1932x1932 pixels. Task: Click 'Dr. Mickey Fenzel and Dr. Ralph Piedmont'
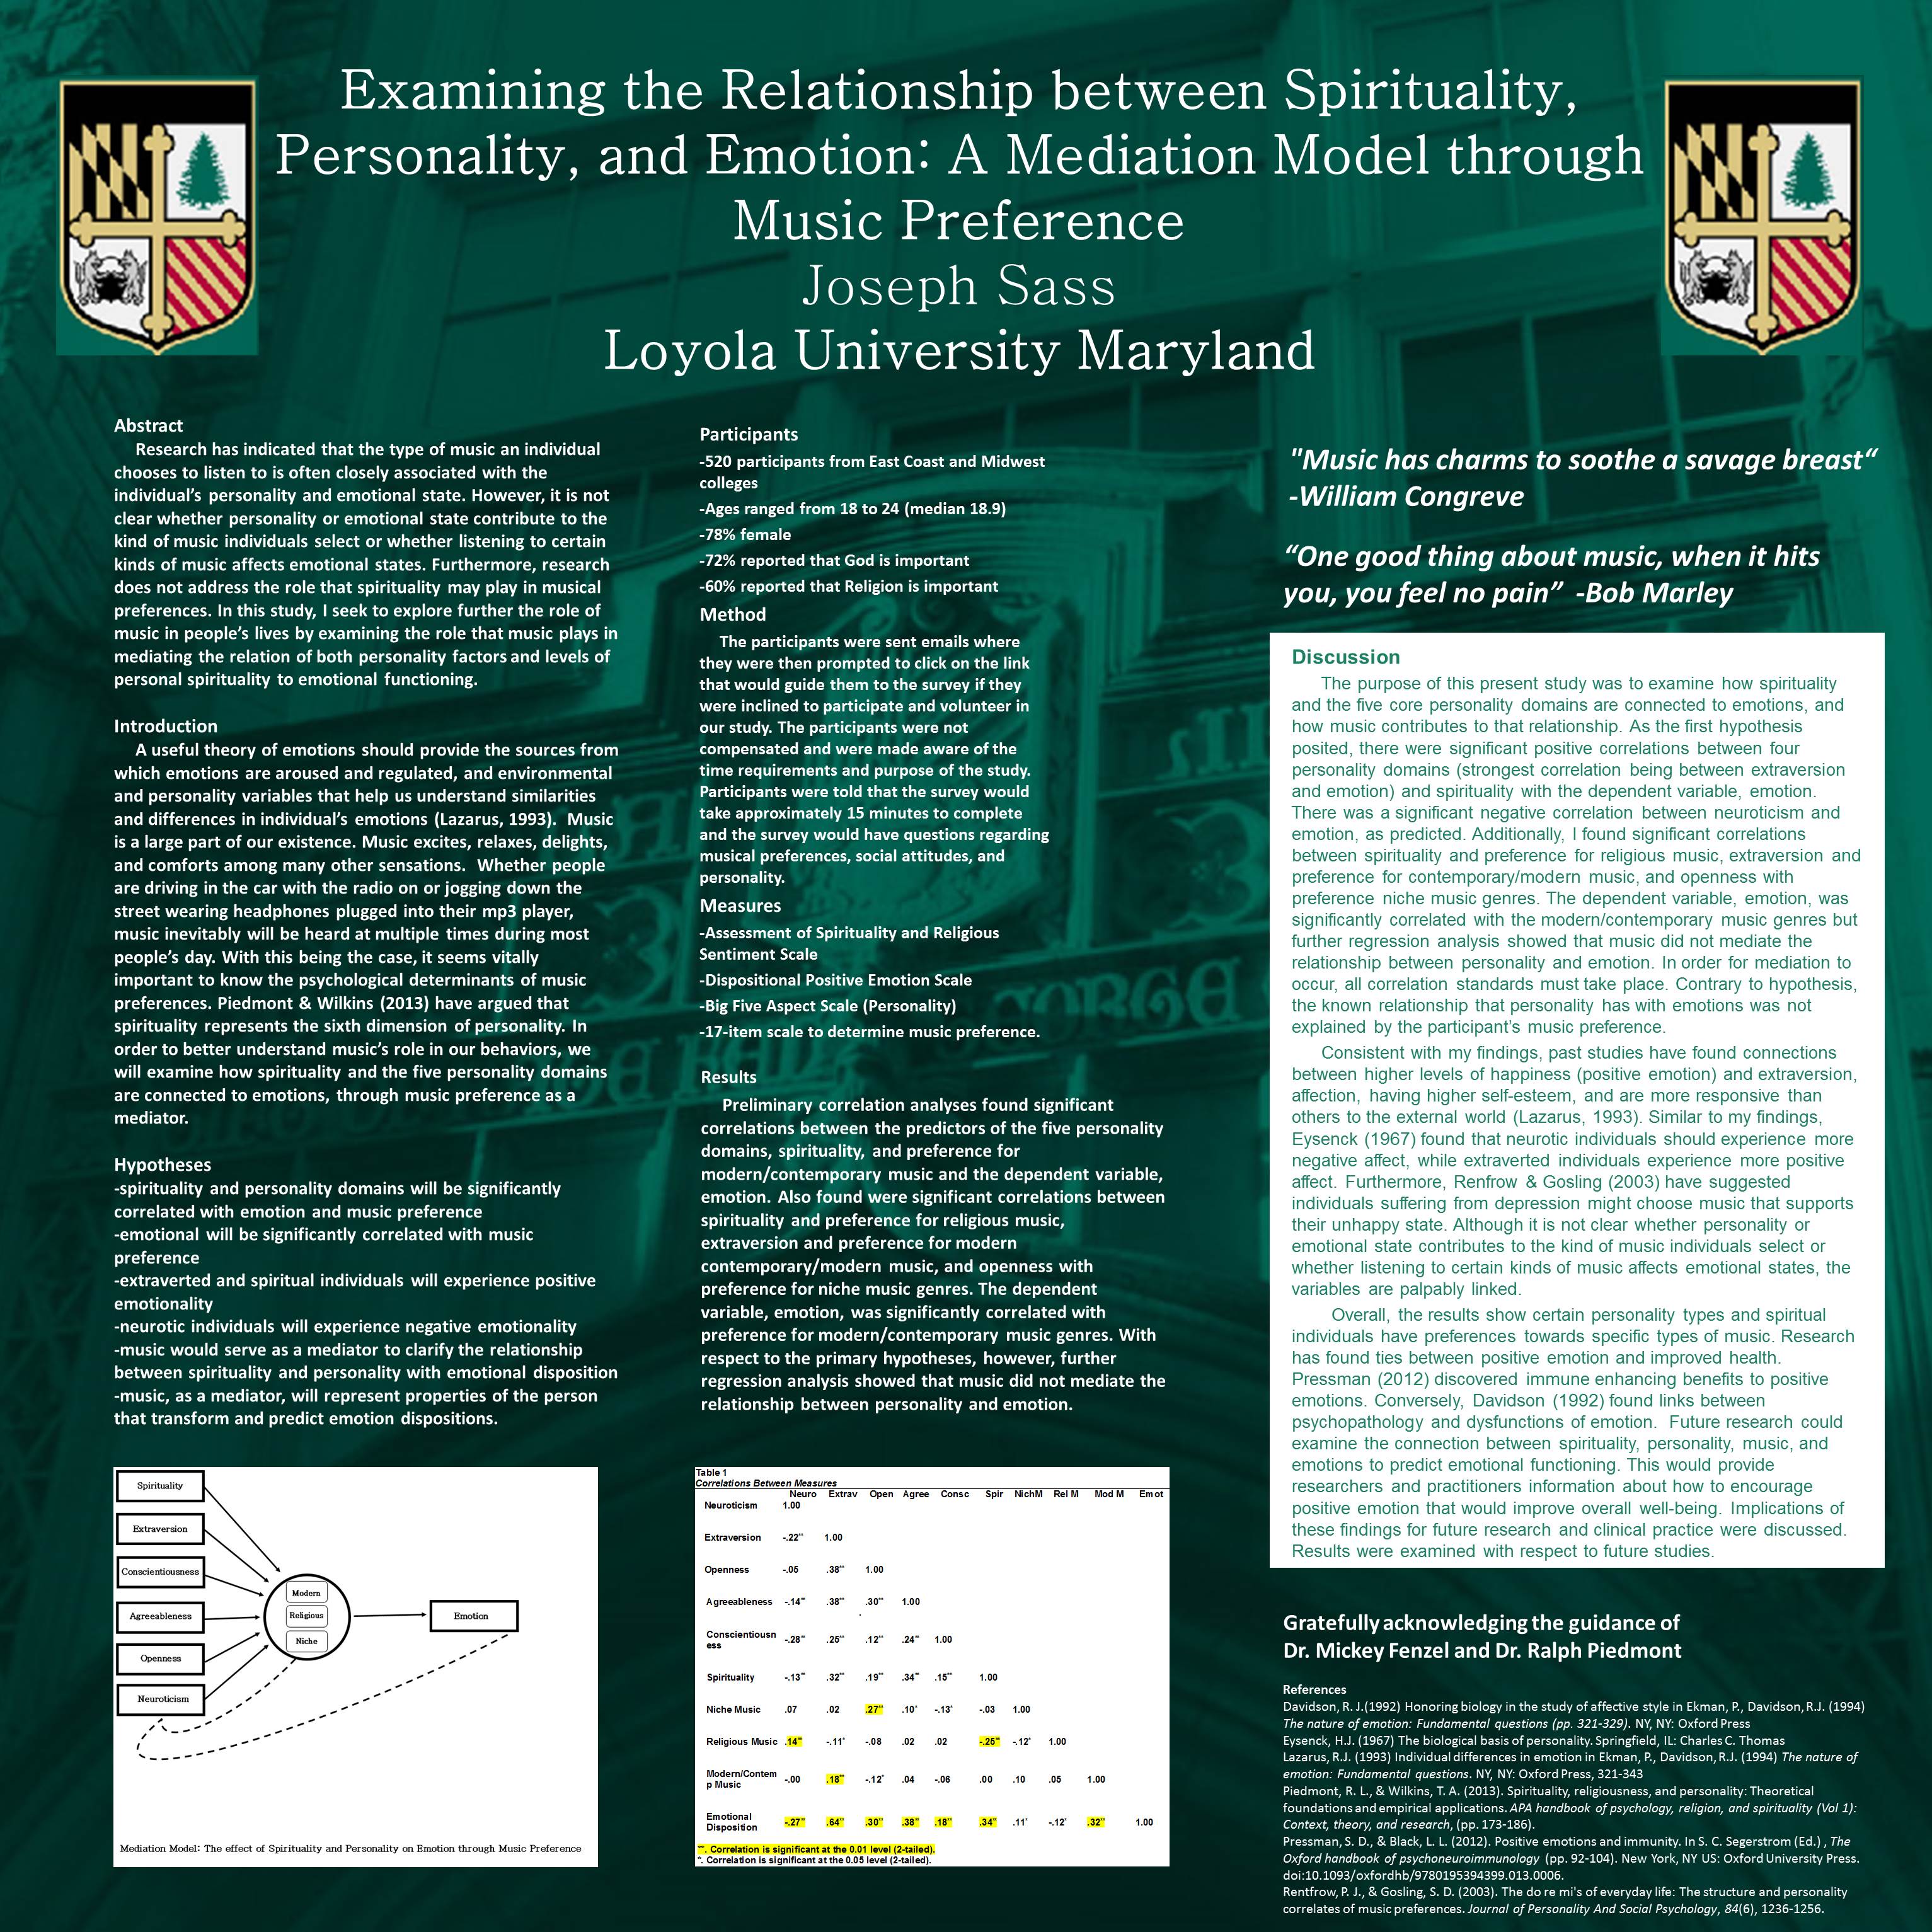tap(1482, 1650)
